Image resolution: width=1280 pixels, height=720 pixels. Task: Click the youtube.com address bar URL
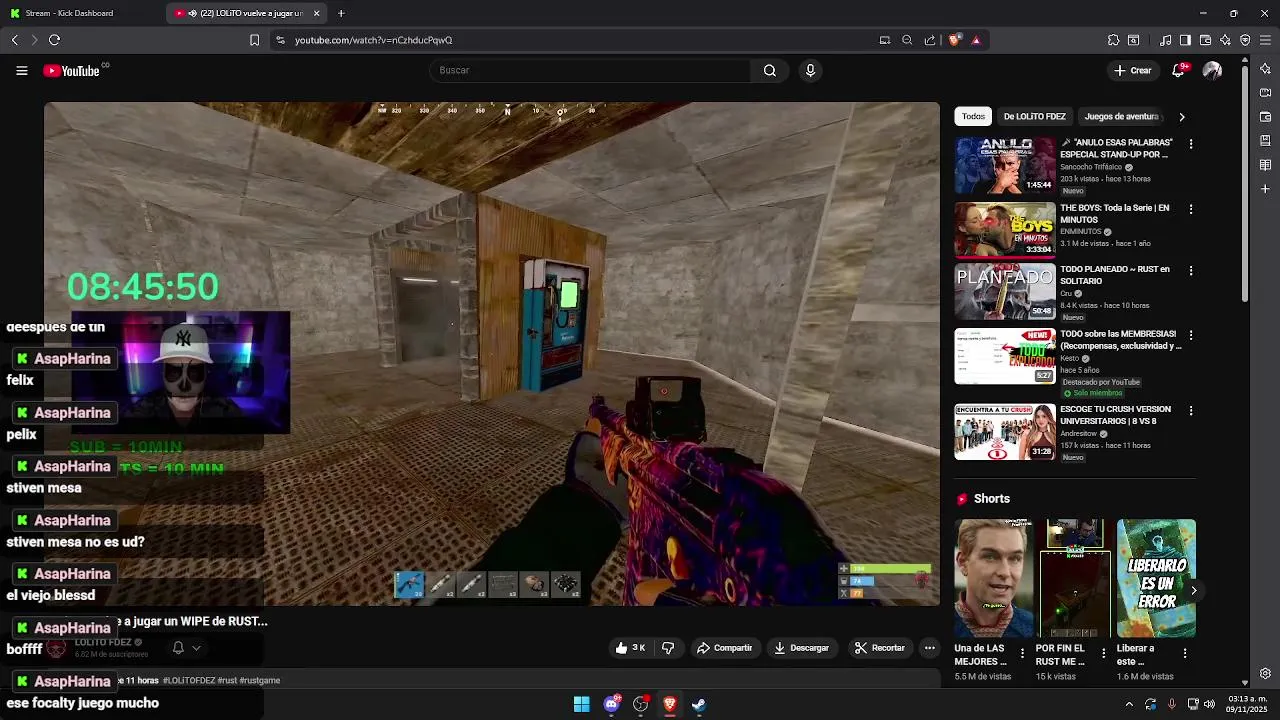coord(373,40)
